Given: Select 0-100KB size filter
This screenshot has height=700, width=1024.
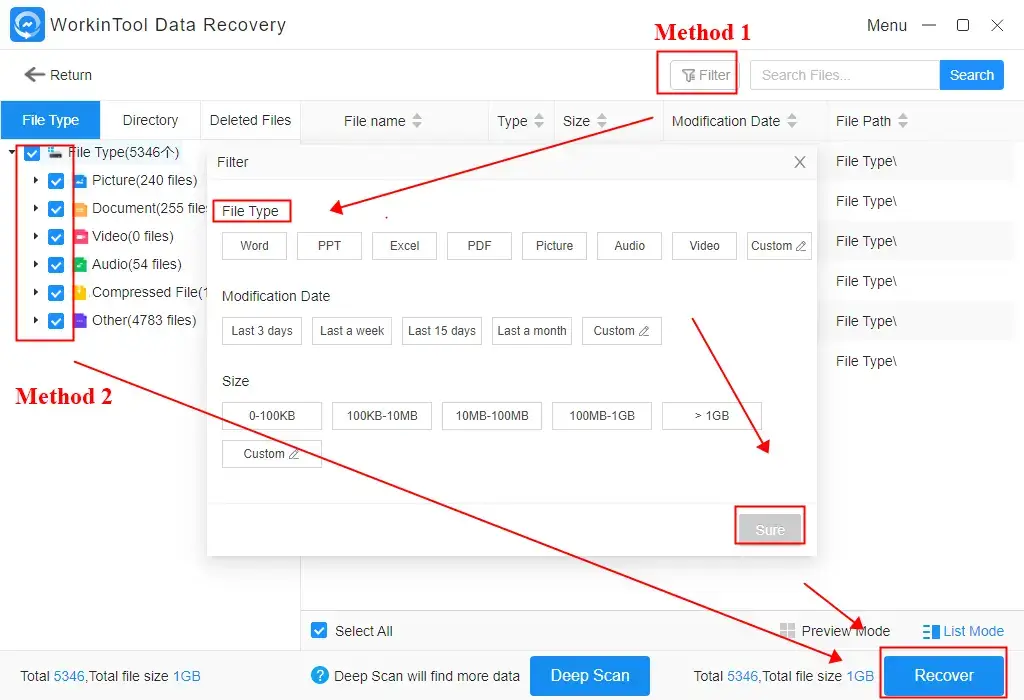Looking at the screenshot, I should (x=272, y=416).
